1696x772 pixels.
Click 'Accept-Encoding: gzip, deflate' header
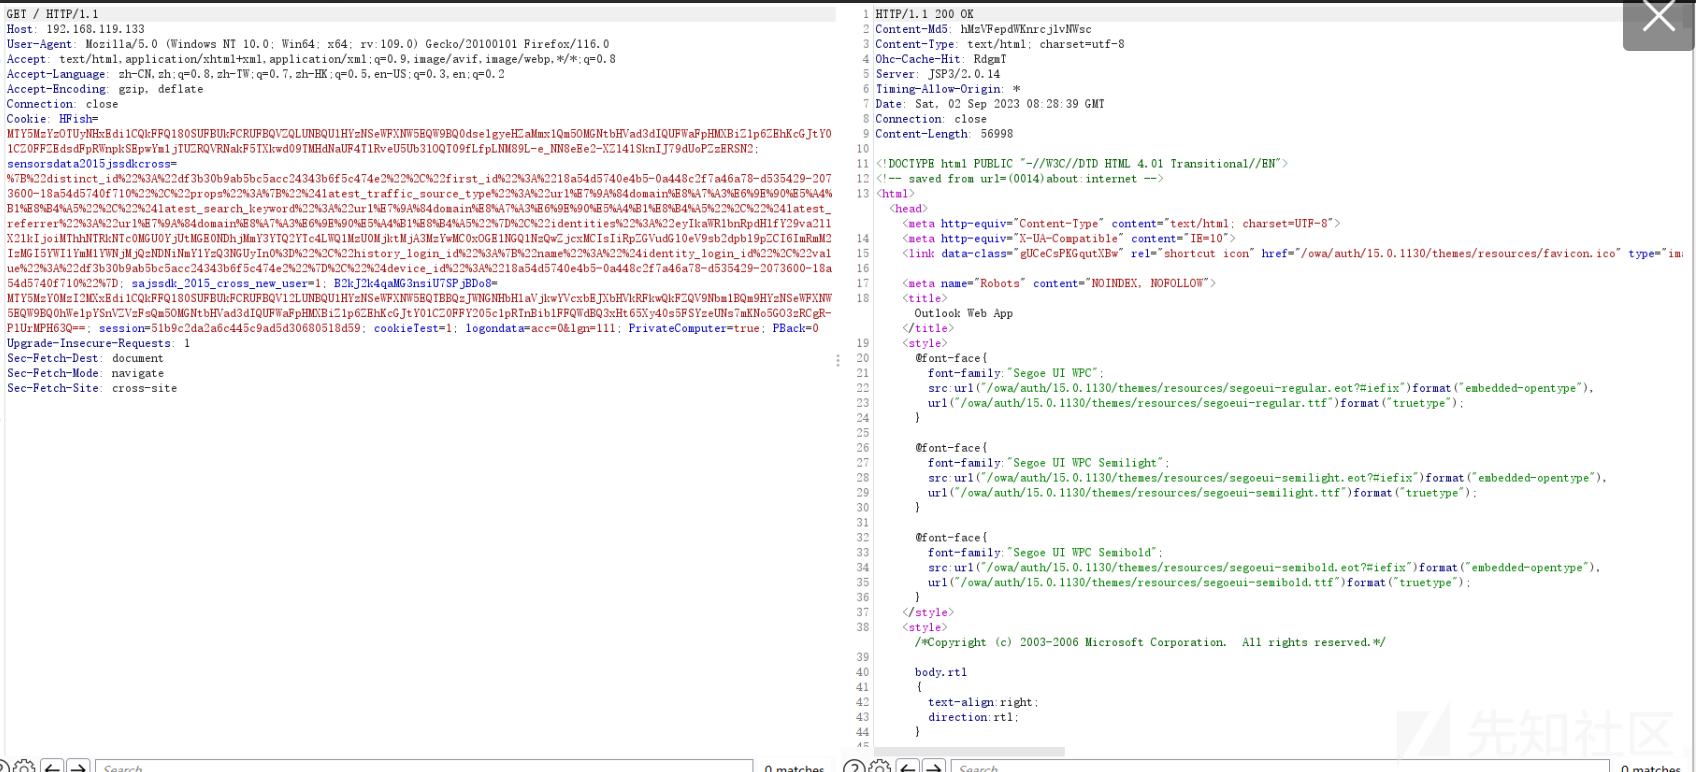[104, 89]
